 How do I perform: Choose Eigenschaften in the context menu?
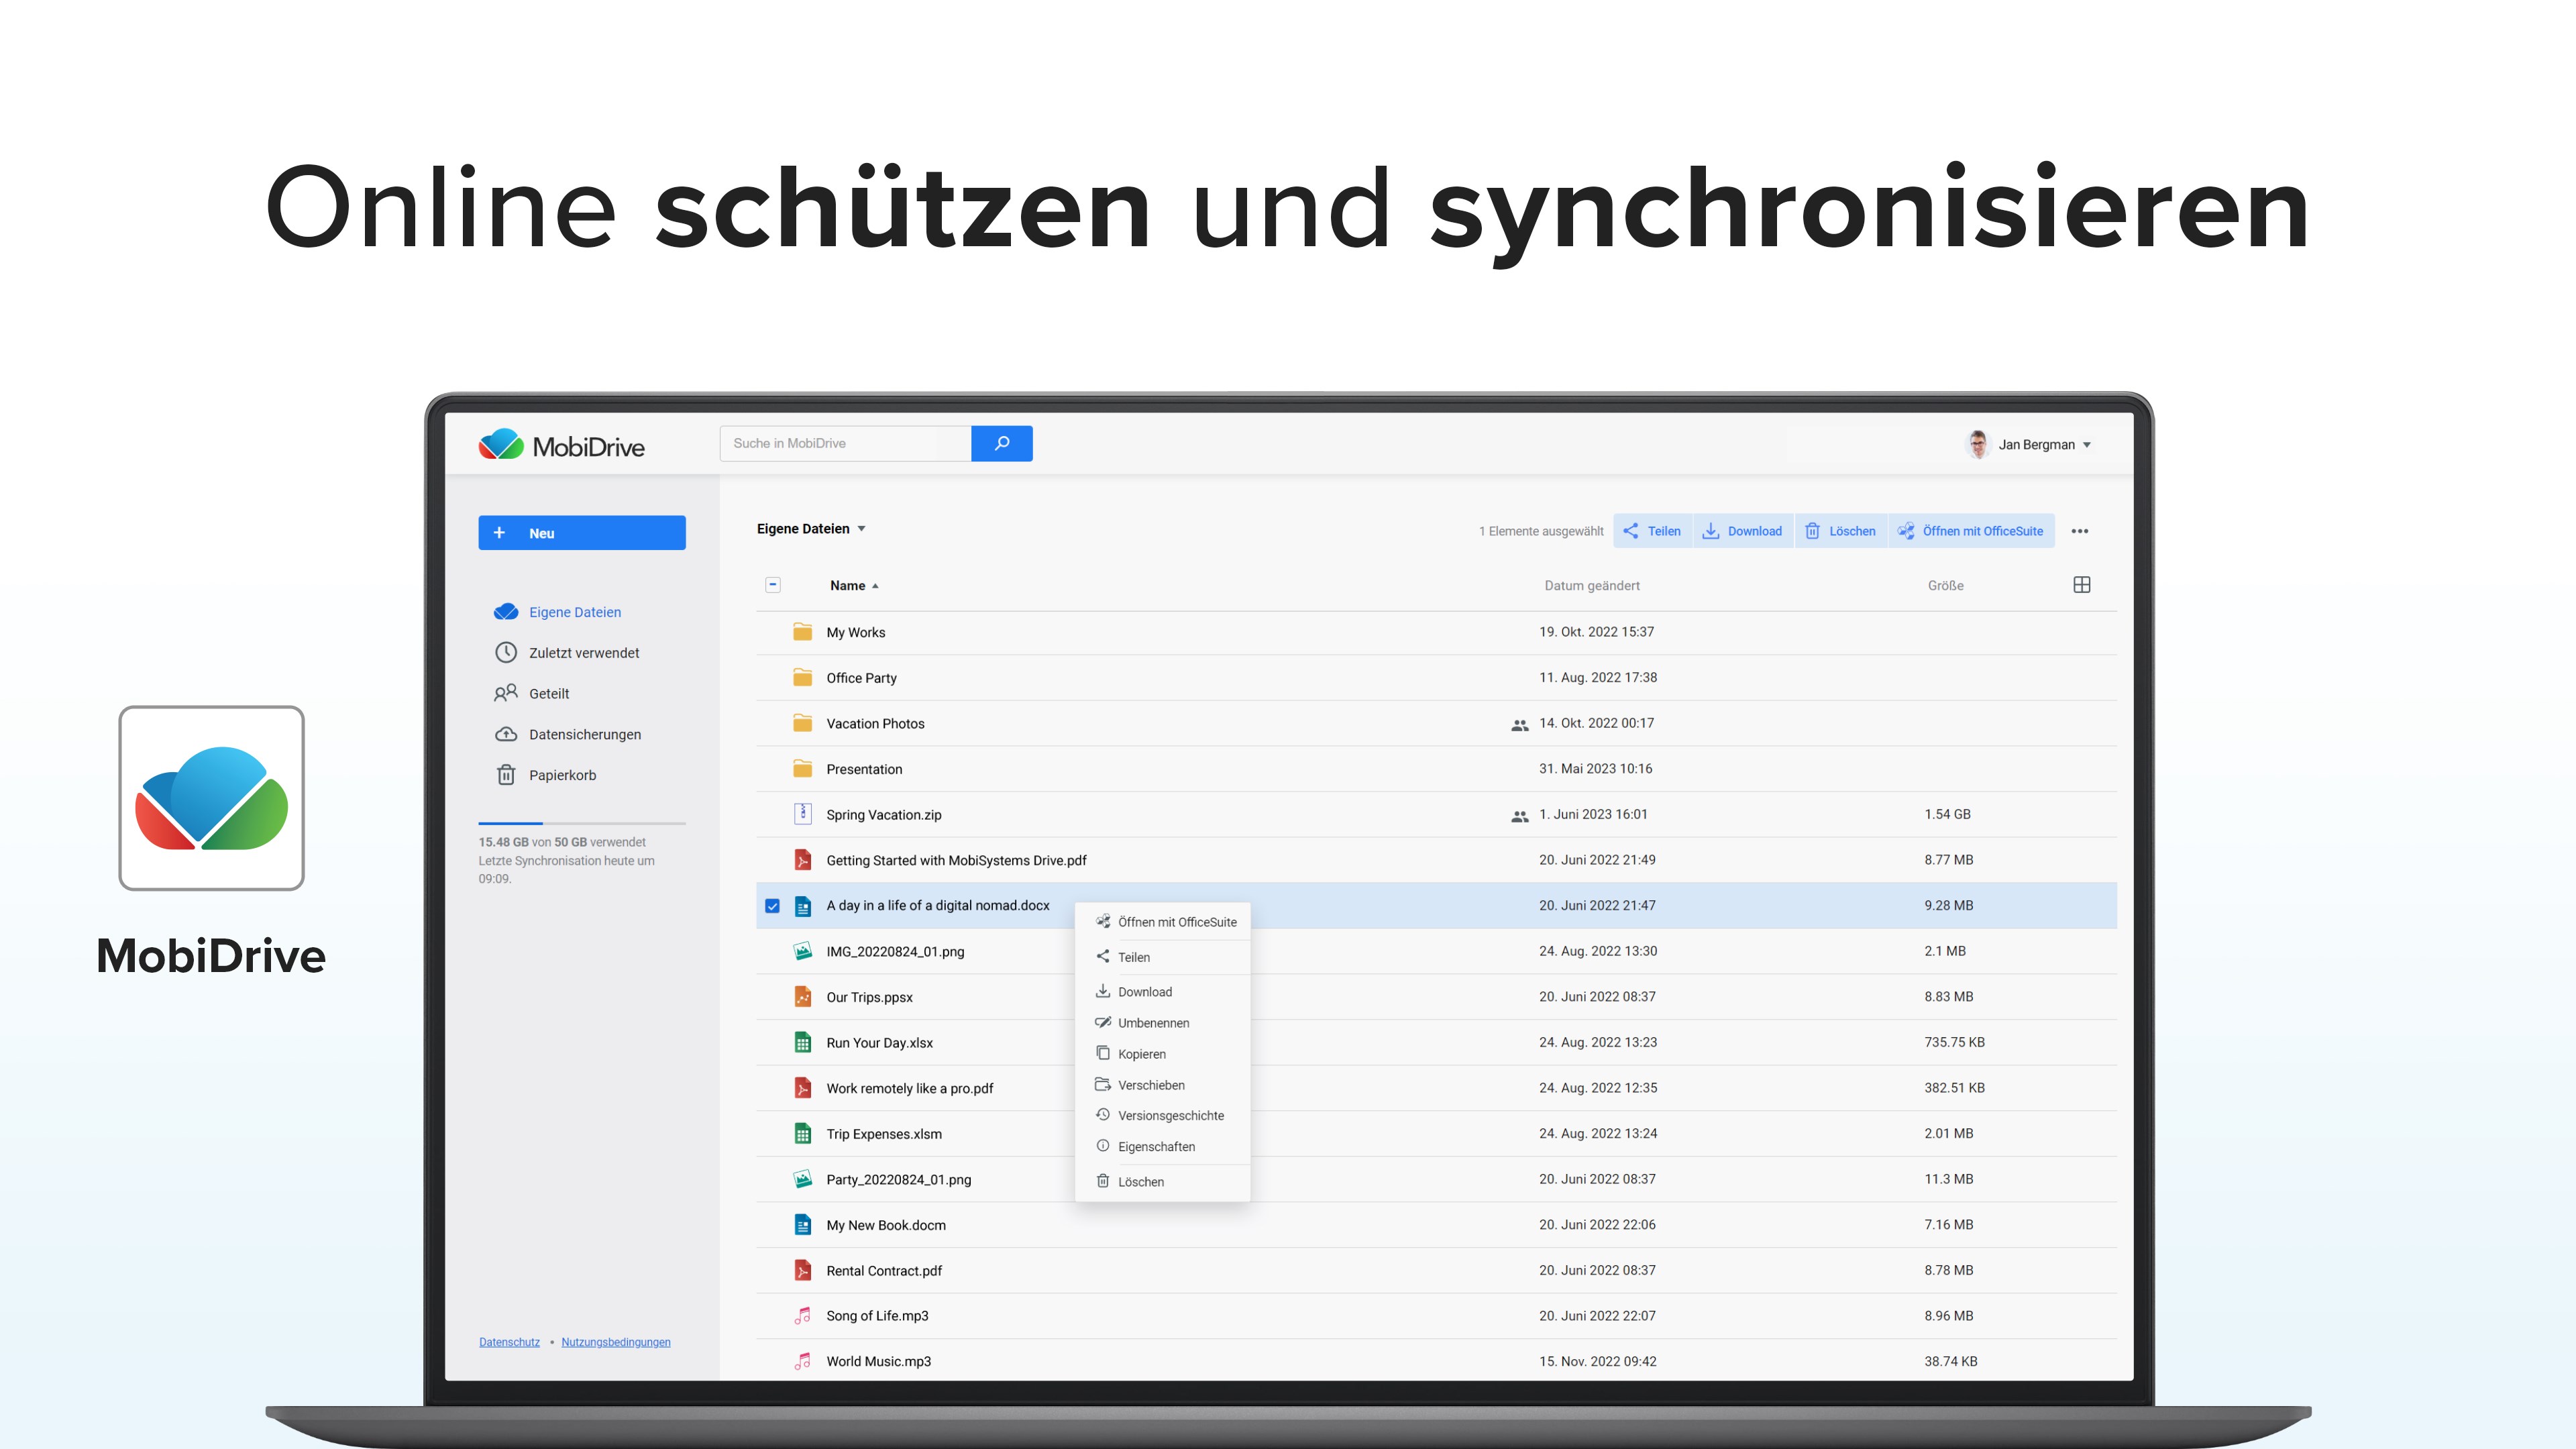(x=1163, y=1147)
